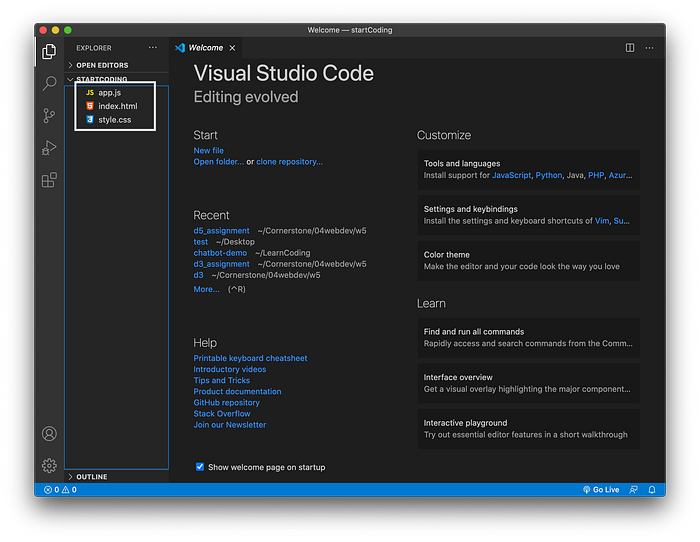Open the Run and Debug view icon
700x542 pixels.
(49, 148)
